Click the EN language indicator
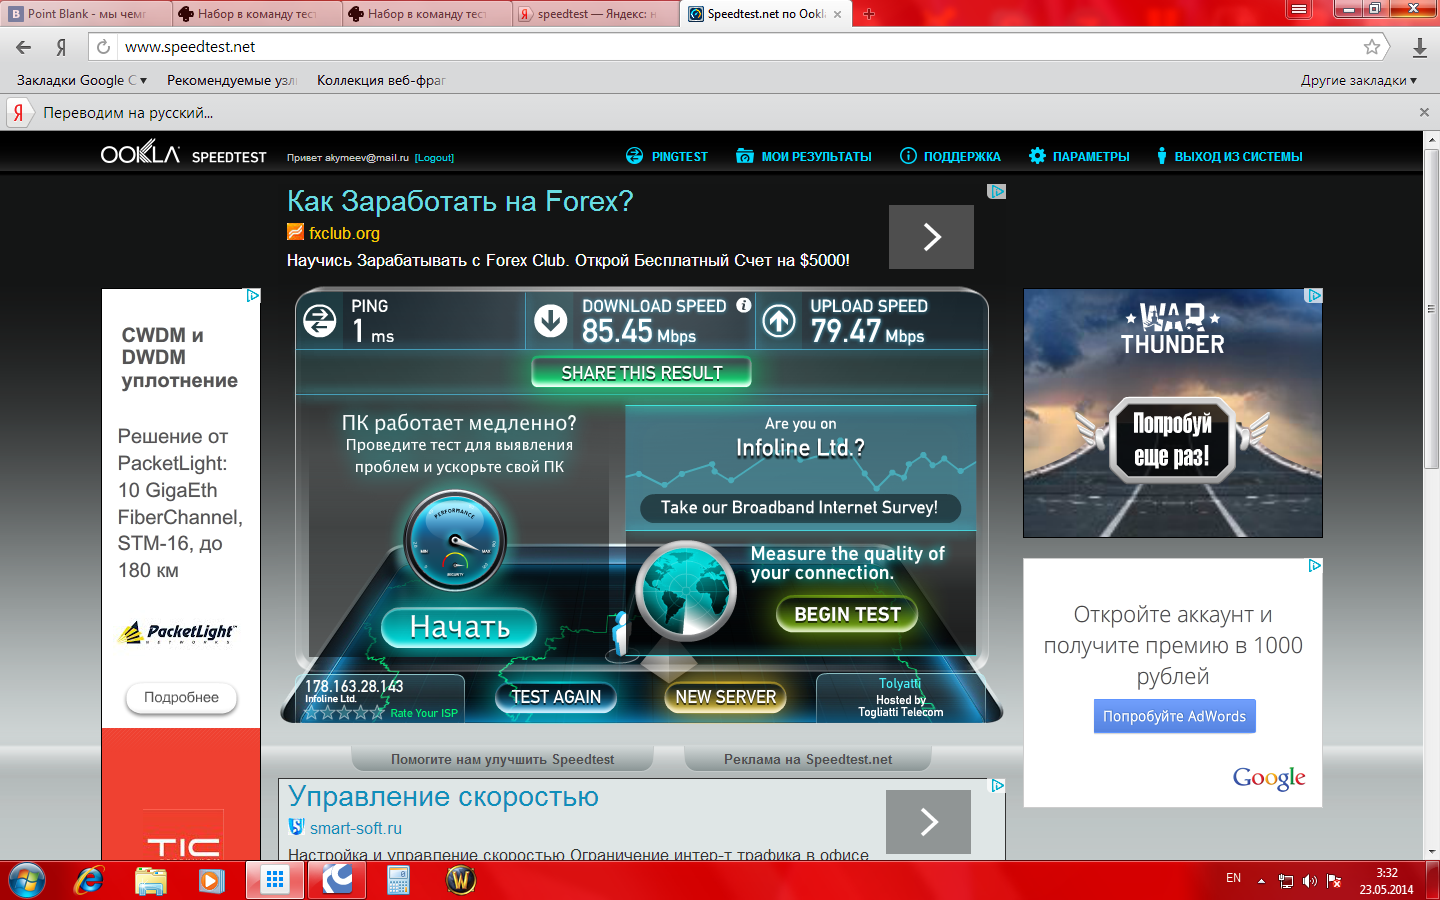 tap(1233, 878)
